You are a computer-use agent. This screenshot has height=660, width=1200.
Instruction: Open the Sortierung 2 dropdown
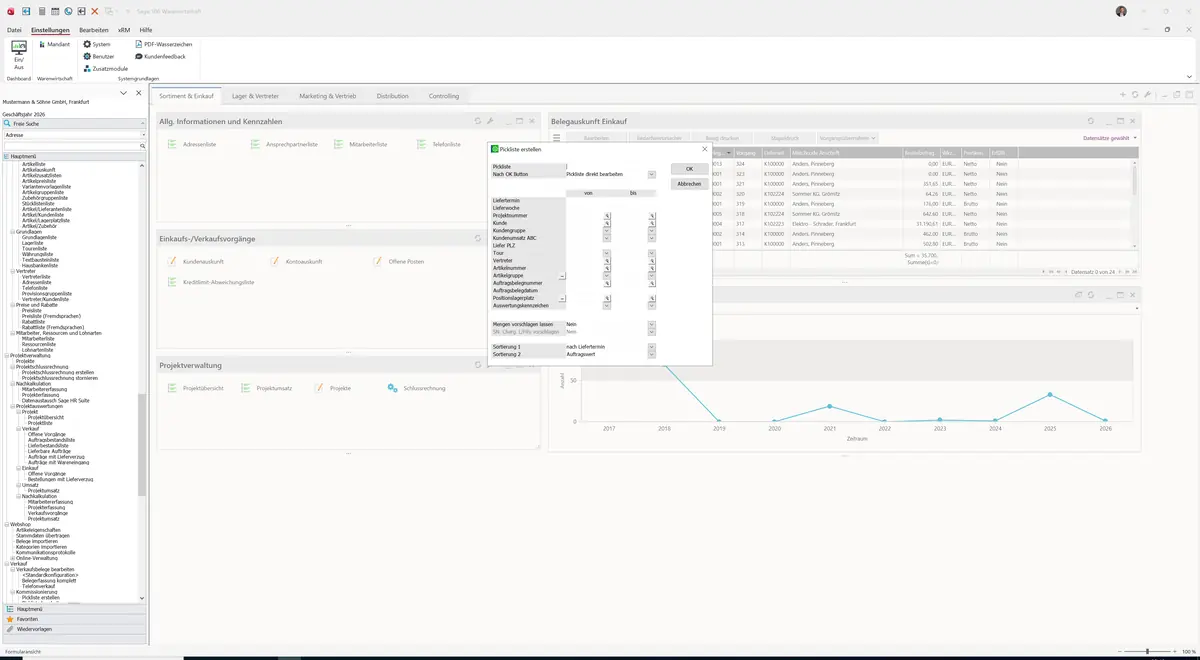[x=651, y=354]
